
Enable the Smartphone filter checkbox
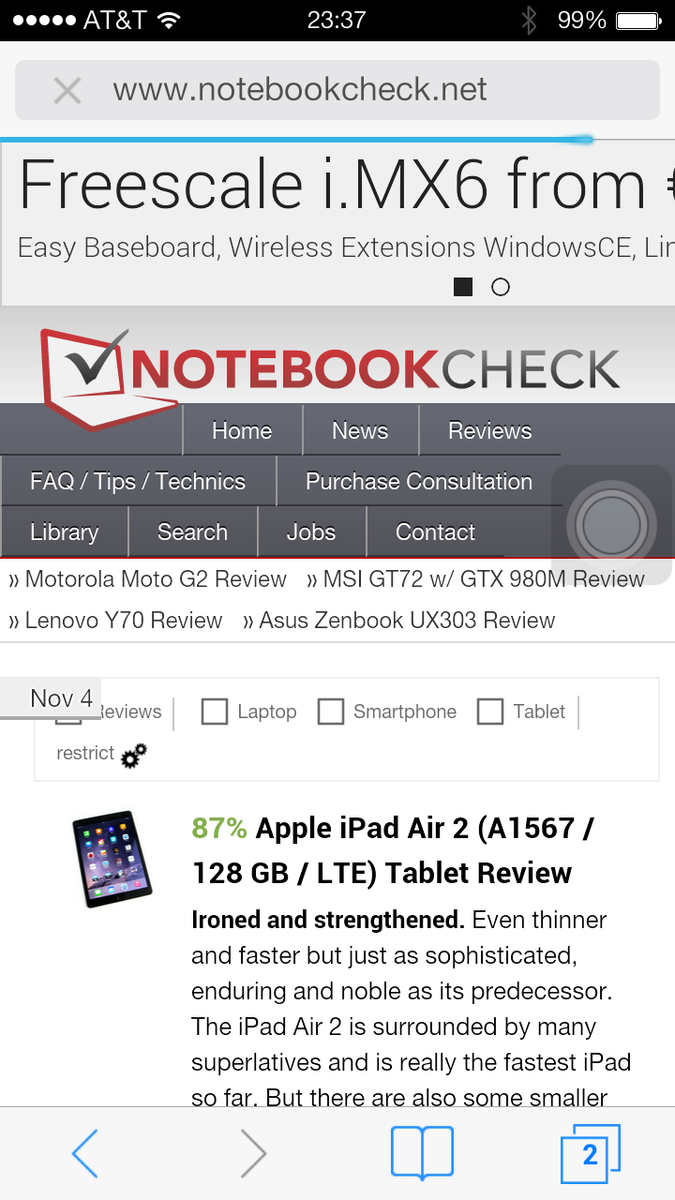tap(331, 711)
